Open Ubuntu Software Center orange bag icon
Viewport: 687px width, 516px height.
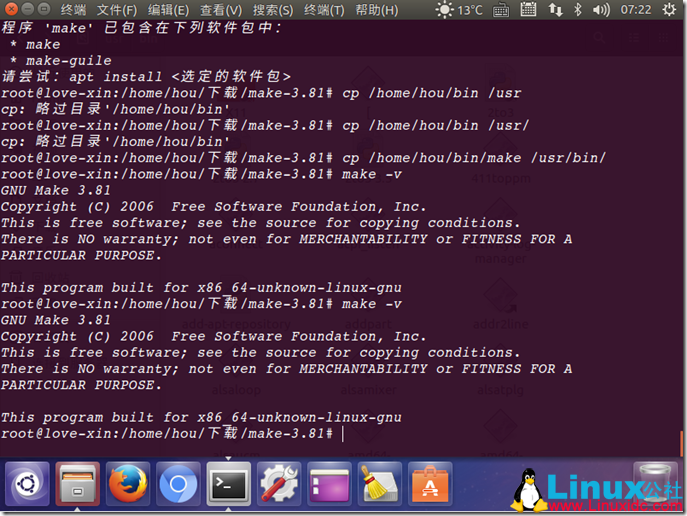(x=430, y=484)
